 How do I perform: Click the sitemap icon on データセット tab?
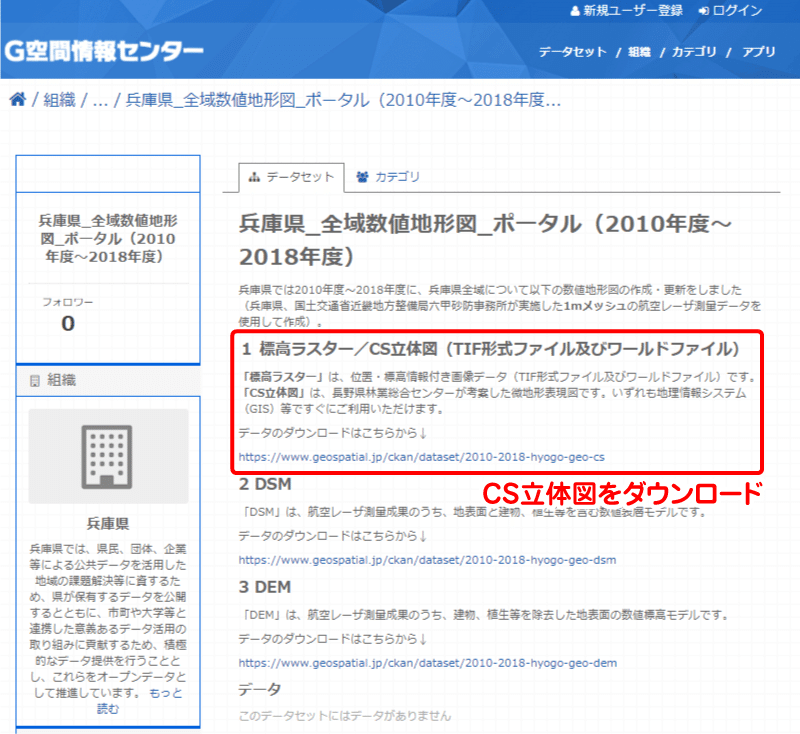coord(254,177)
